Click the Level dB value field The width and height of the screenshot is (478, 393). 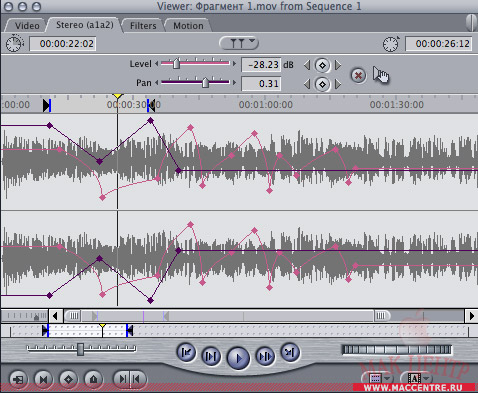(x=261, y=65)
